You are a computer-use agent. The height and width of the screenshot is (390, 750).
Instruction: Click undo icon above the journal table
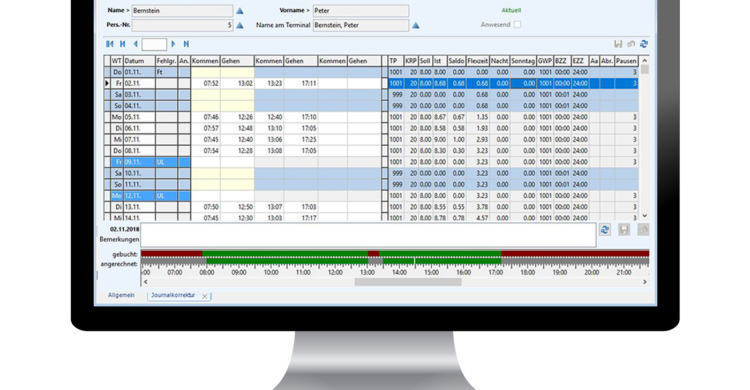pos(631,44)
